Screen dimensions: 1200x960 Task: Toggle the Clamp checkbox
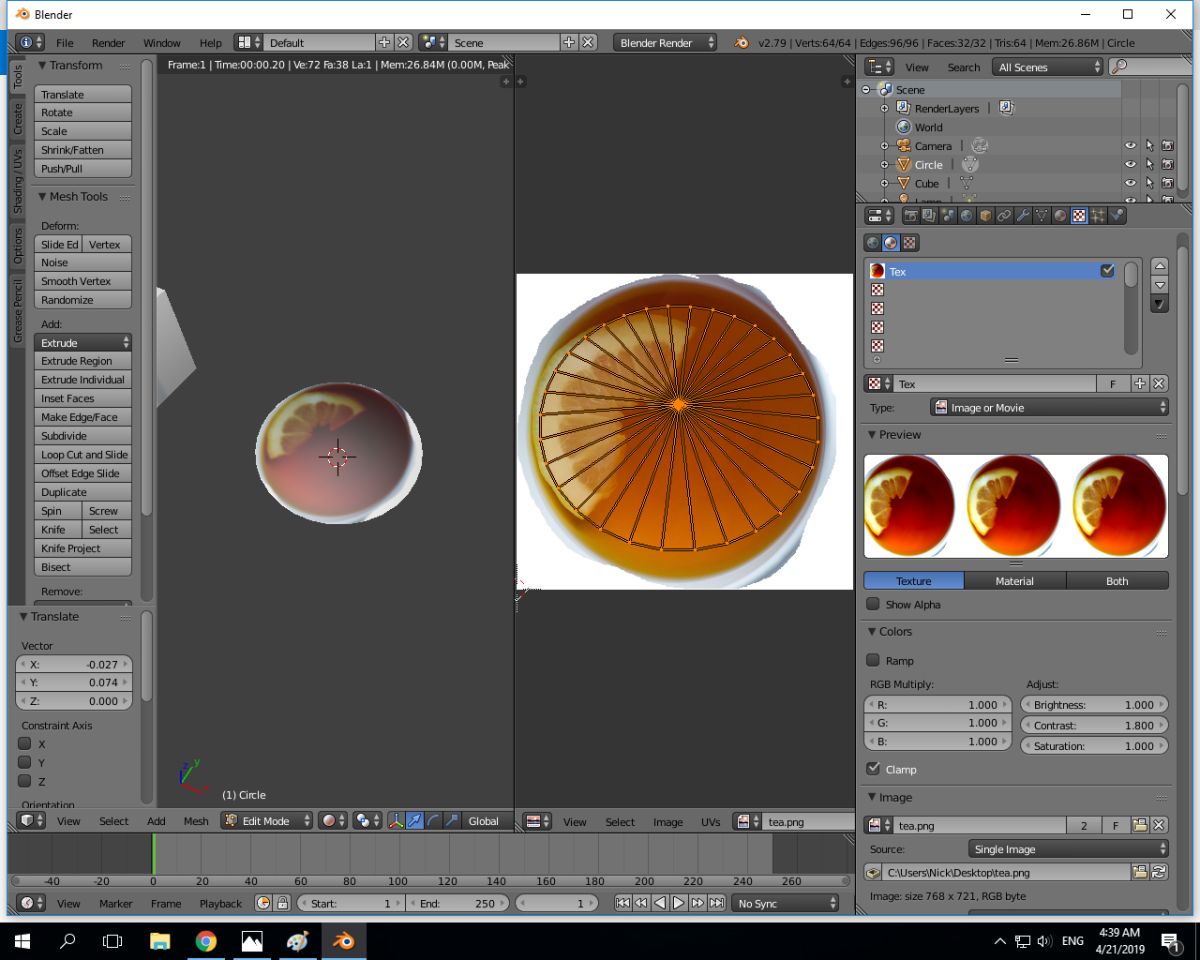click(873, 769)
